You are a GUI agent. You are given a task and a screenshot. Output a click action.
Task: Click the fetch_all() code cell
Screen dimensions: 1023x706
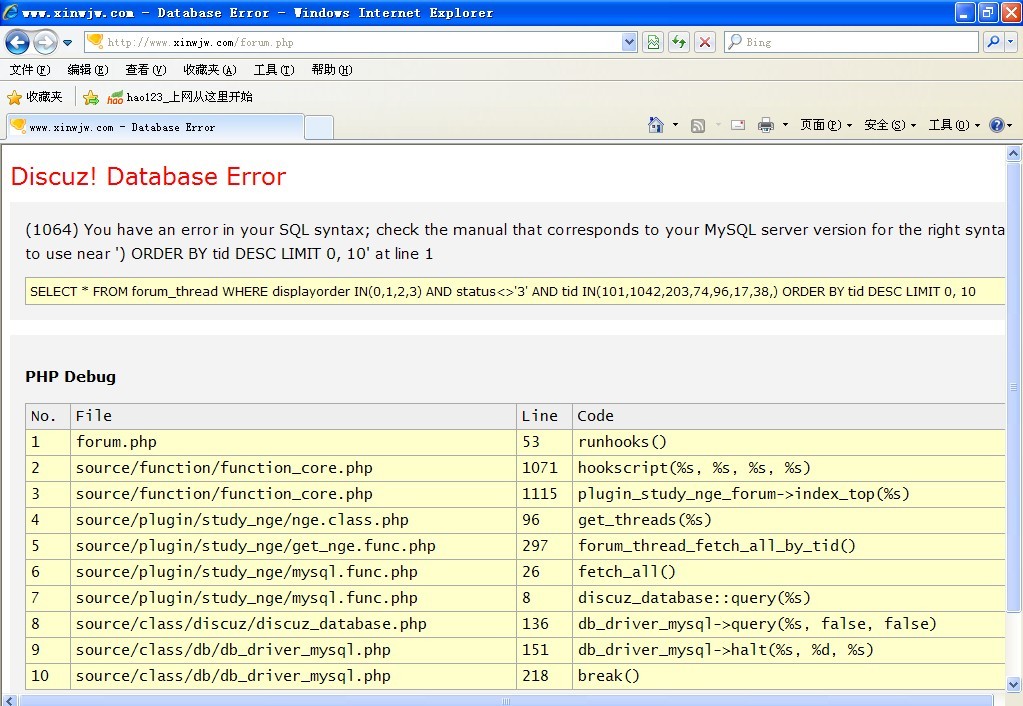tap(788, 572)
